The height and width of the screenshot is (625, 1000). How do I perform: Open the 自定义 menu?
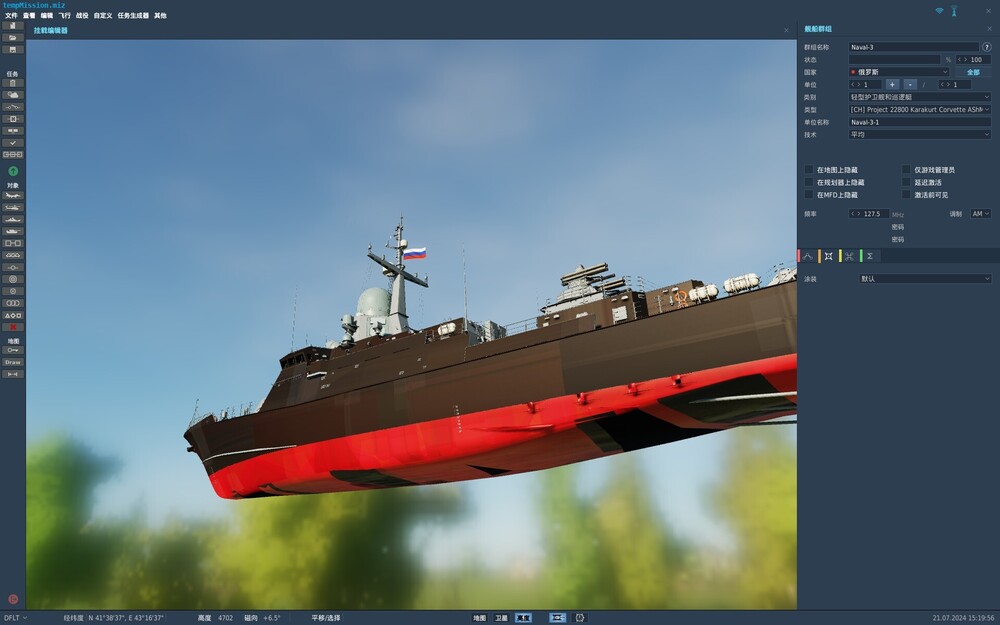click(103, 15)
